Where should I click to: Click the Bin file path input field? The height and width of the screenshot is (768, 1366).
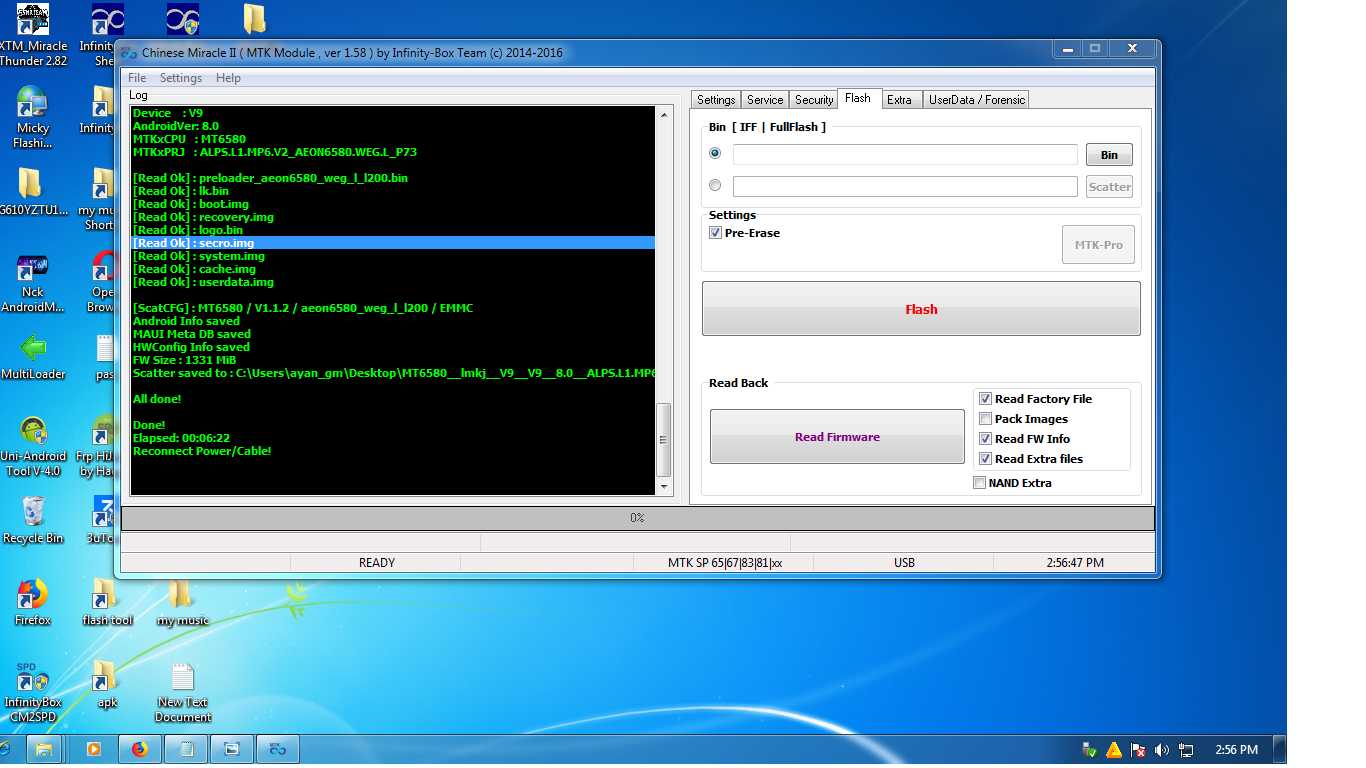(x=905, y=155)
